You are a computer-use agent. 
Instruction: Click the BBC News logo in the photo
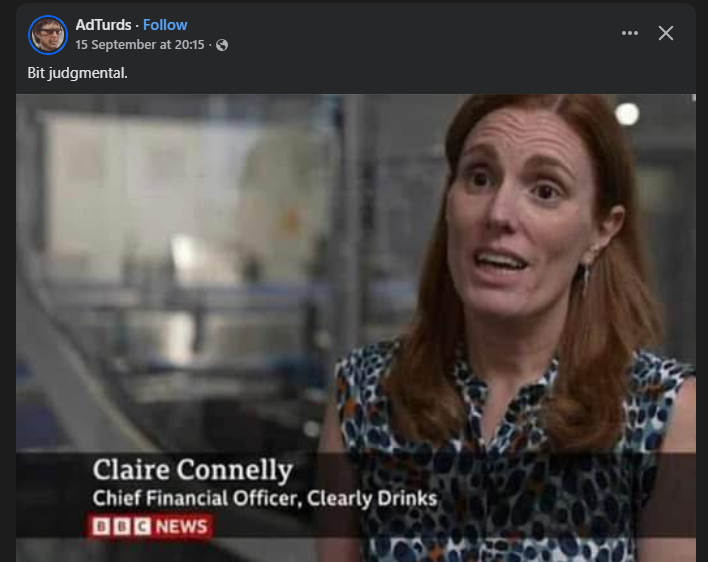click(149, 526)
